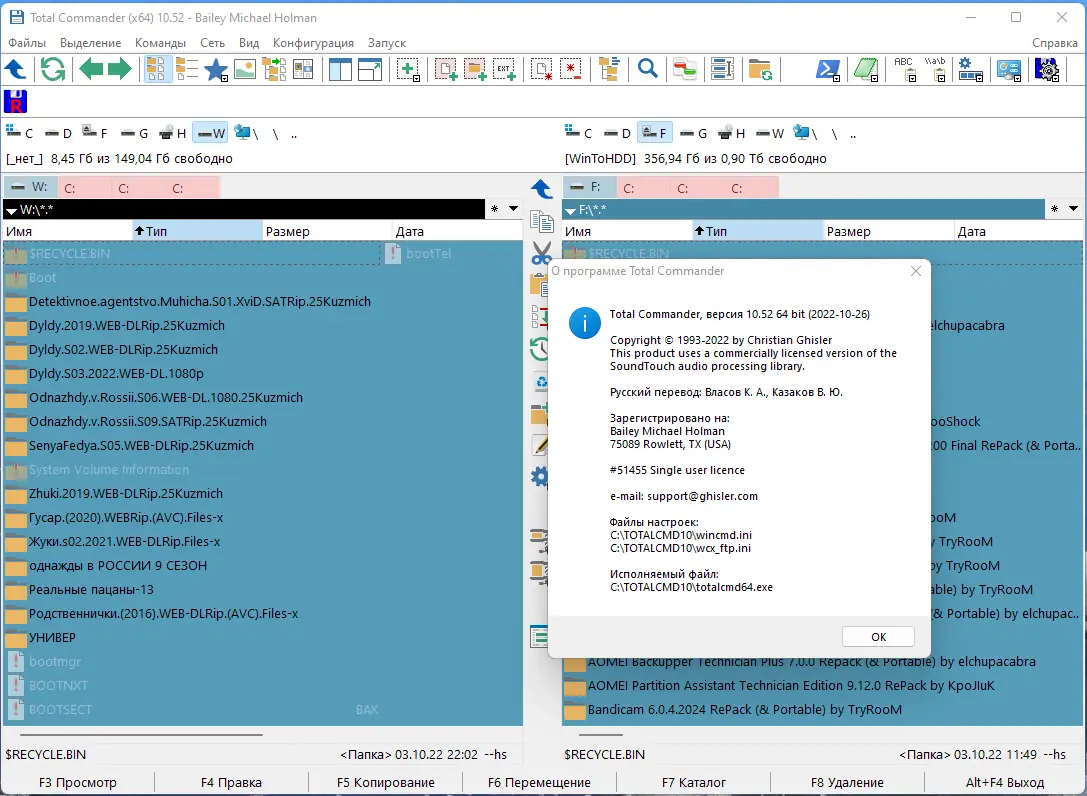
Task: Toggle horizontal panel arrangement icon
Action: 368,69
